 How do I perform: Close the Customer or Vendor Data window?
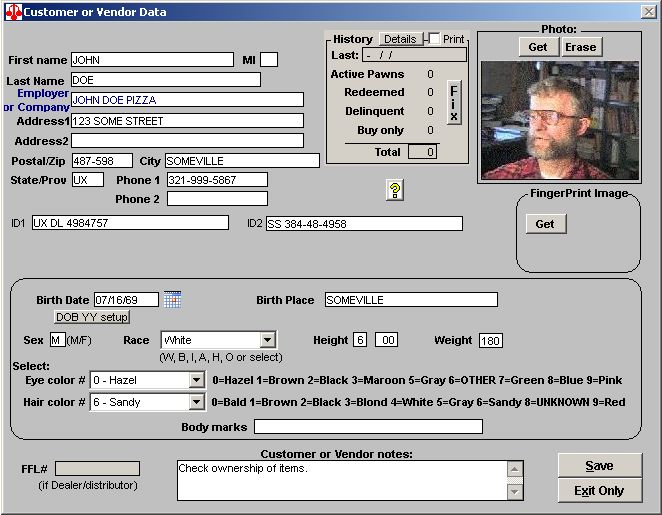coord(647,12)
